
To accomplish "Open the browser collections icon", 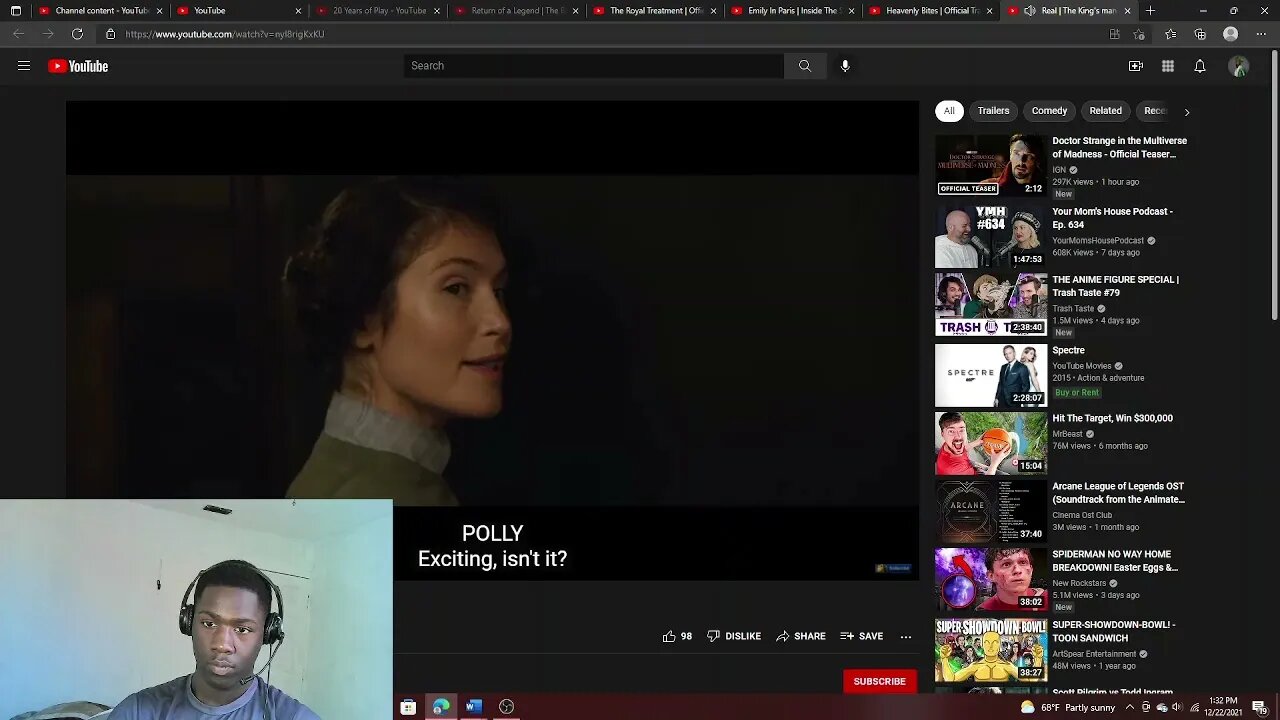I will pyautogui.click(x=1200, y=34).
